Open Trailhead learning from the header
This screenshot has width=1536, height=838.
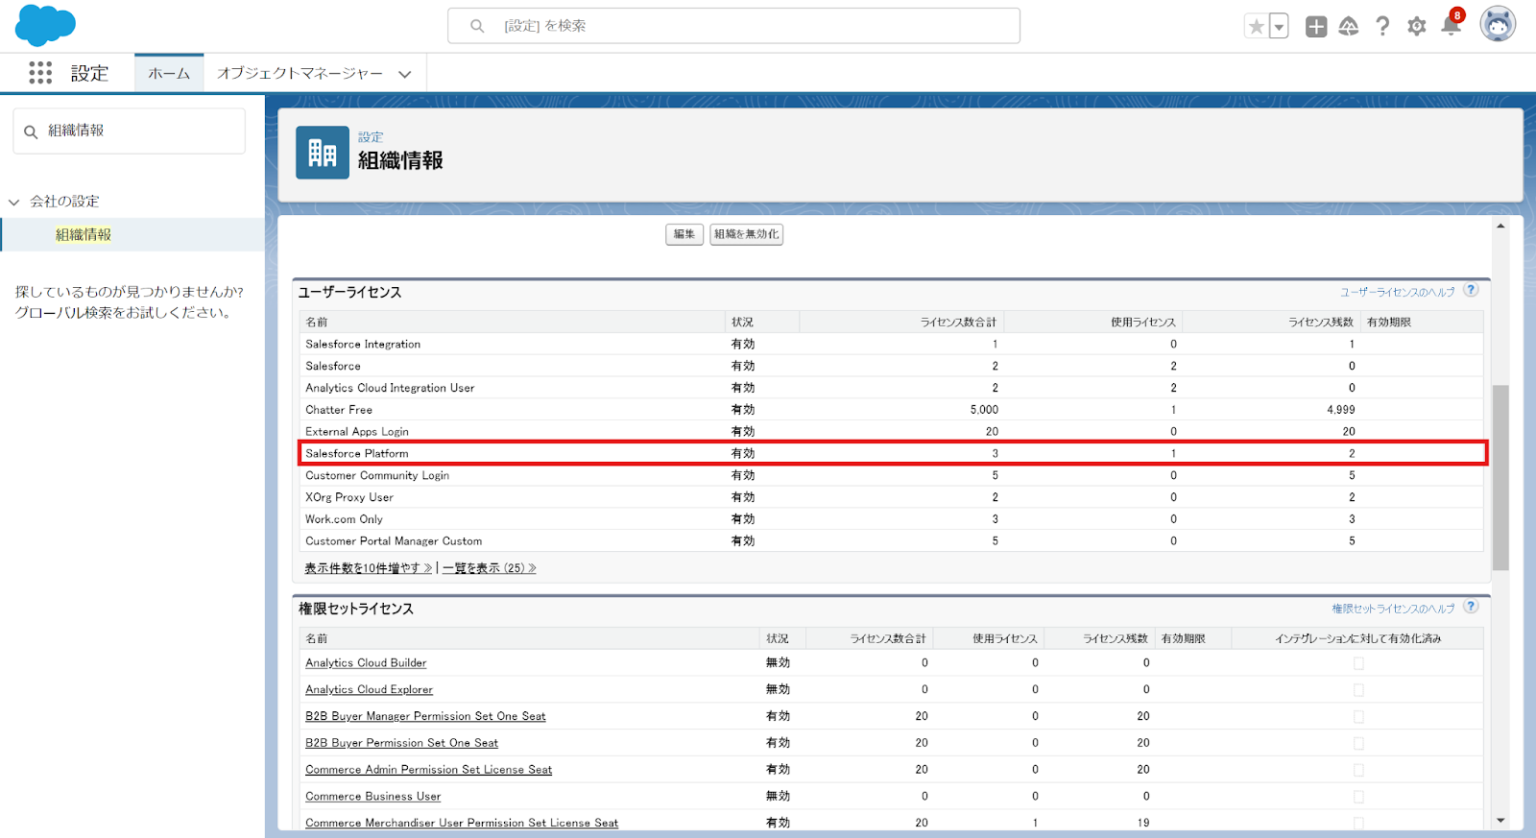coord(1349,25)
